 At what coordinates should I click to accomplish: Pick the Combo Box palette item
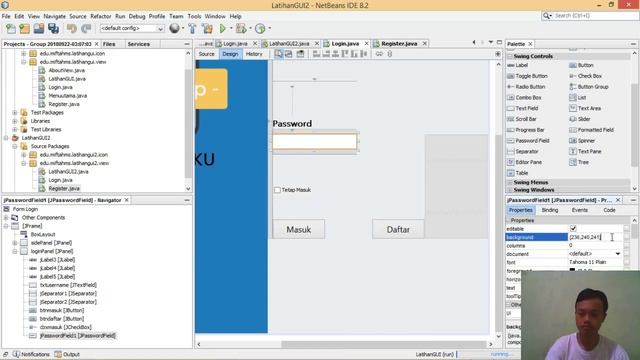tap(524, 98)
